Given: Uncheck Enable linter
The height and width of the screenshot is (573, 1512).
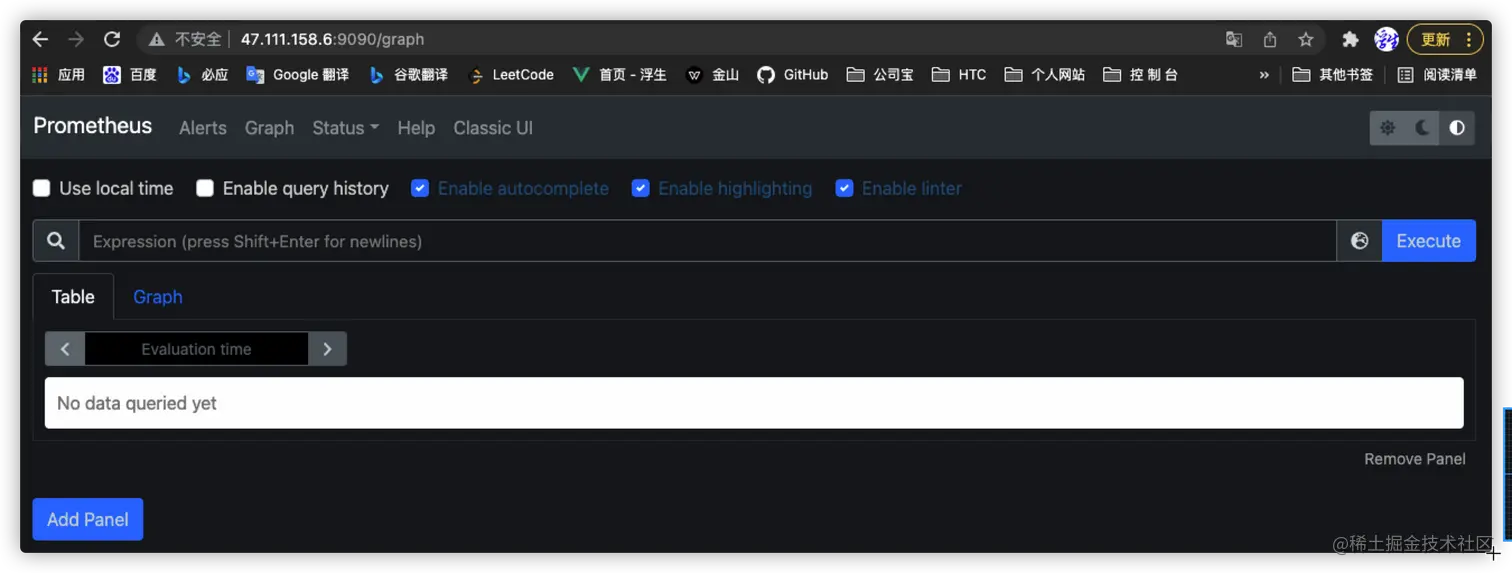Looking at the screenshot, I should [x=845, y=188].
